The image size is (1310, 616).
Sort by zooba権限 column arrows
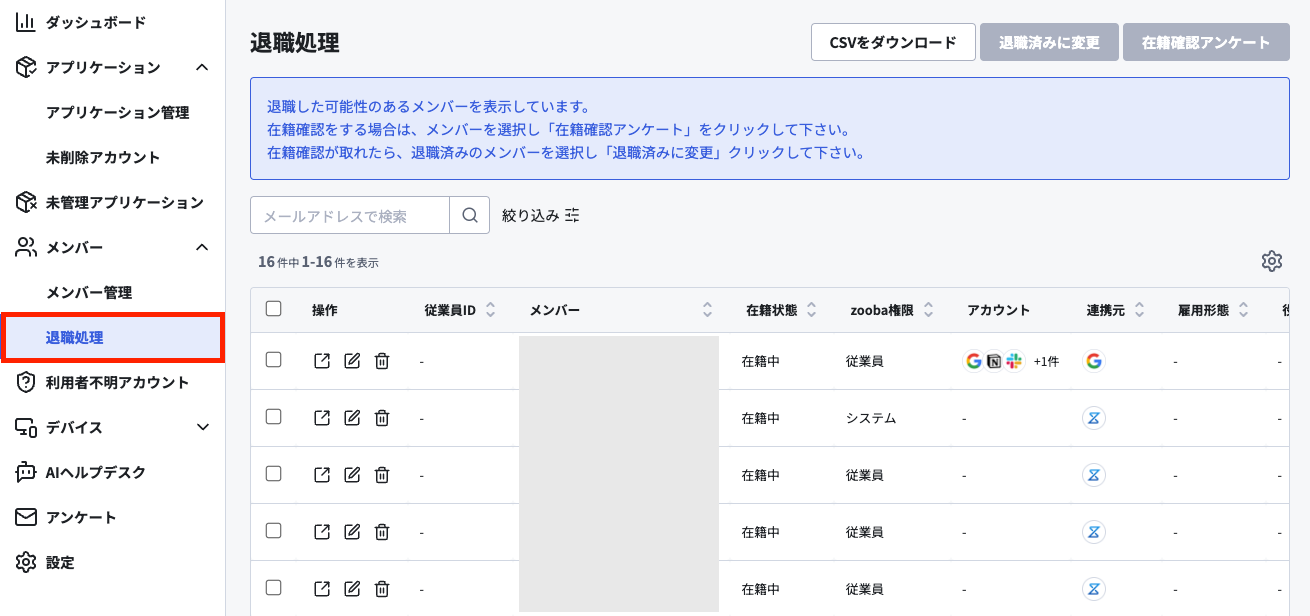(x=929, y=310)
